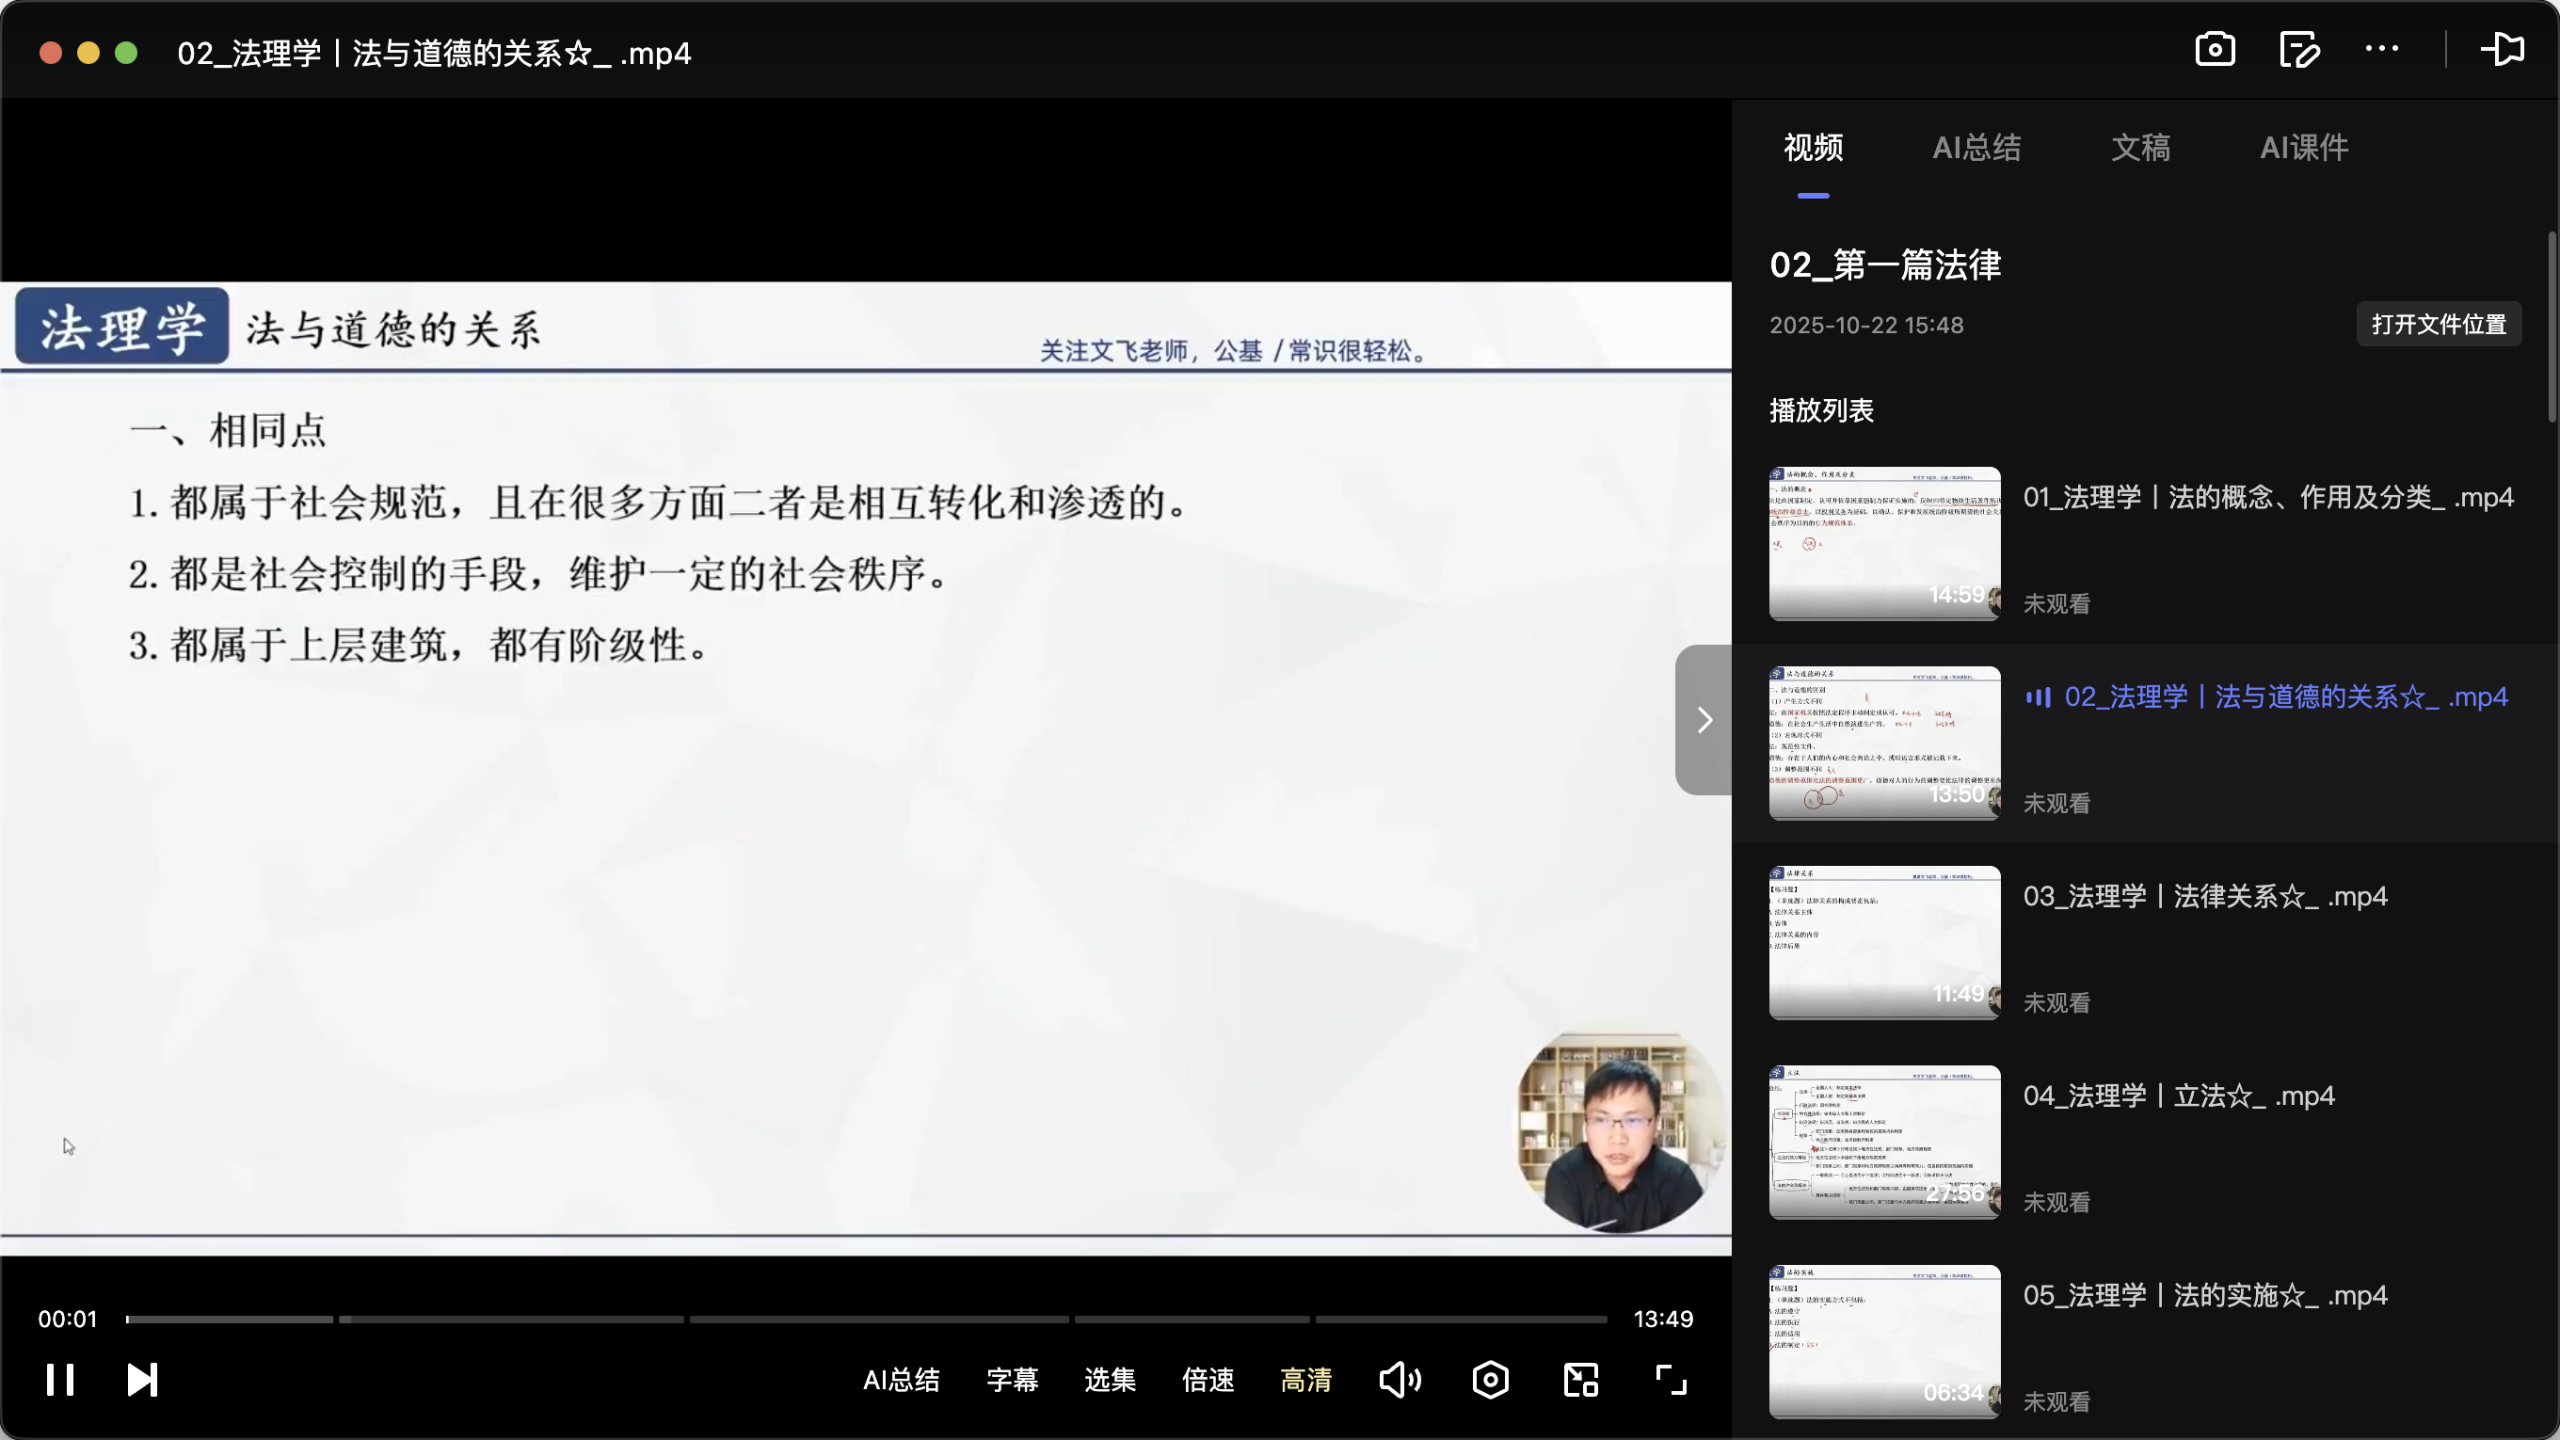
Task: Open the 选集 episode selector
Action: [1109, 1380]
